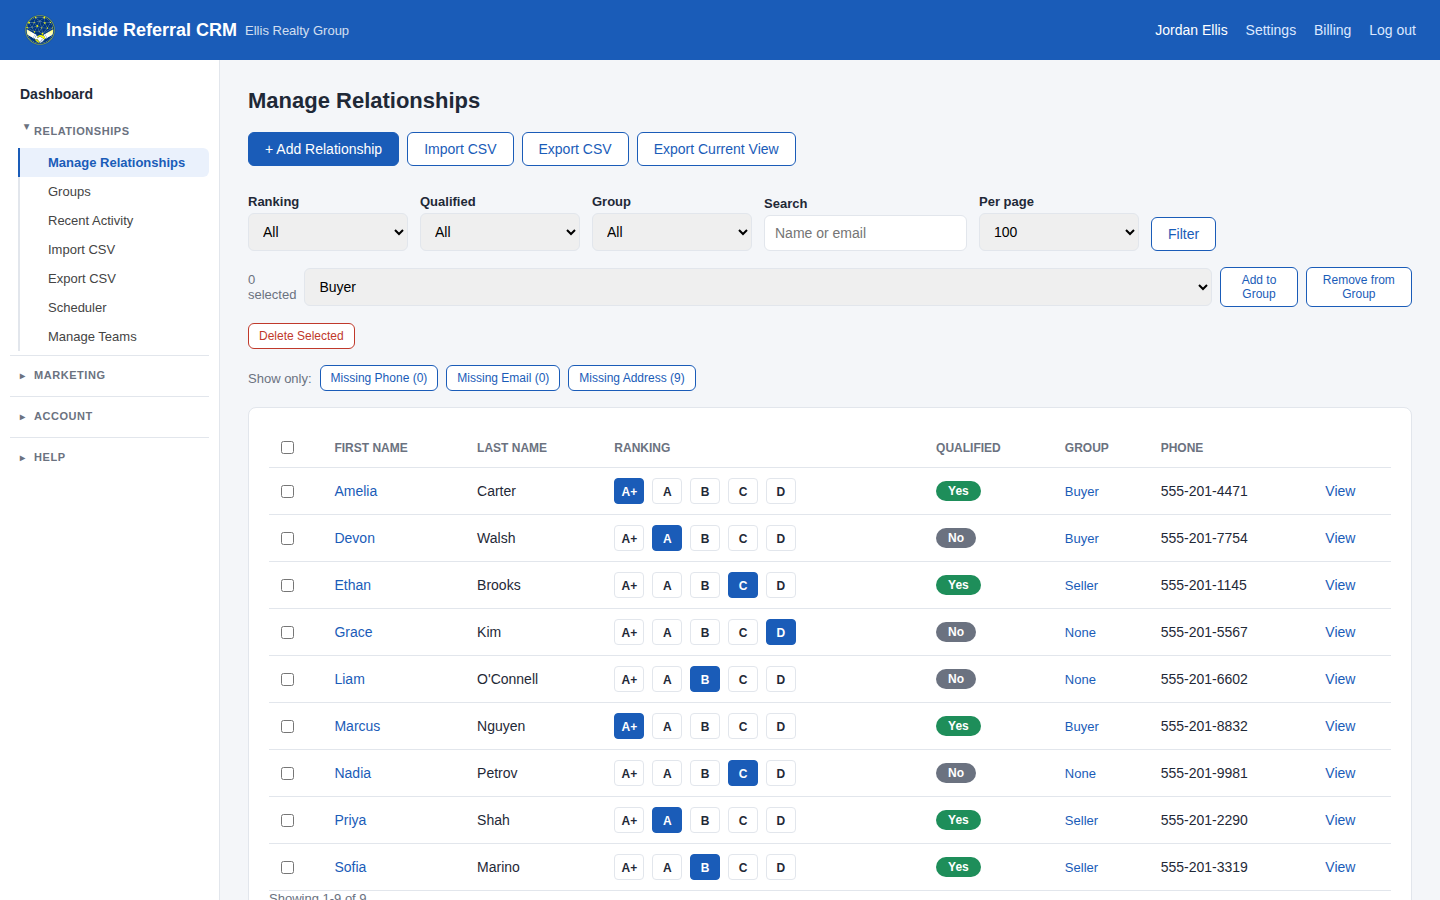The height and width of the screenshot is (900, 1440).
Task: Show only Missing Phone records
Action: 379,378
